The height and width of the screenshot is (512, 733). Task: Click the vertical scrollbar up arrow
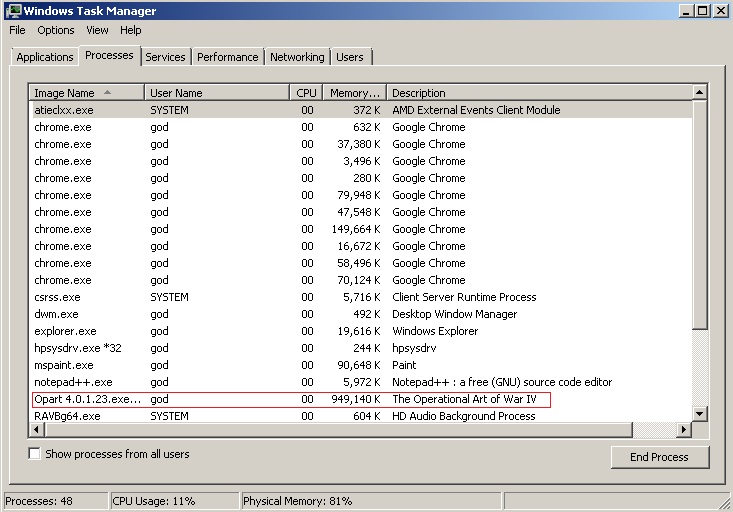click(699, 92)
